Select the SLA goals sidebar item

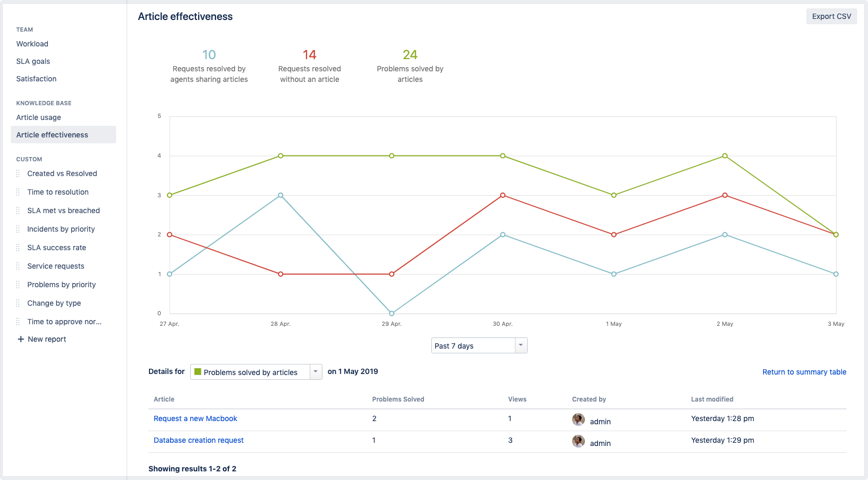tap(33, 61)
